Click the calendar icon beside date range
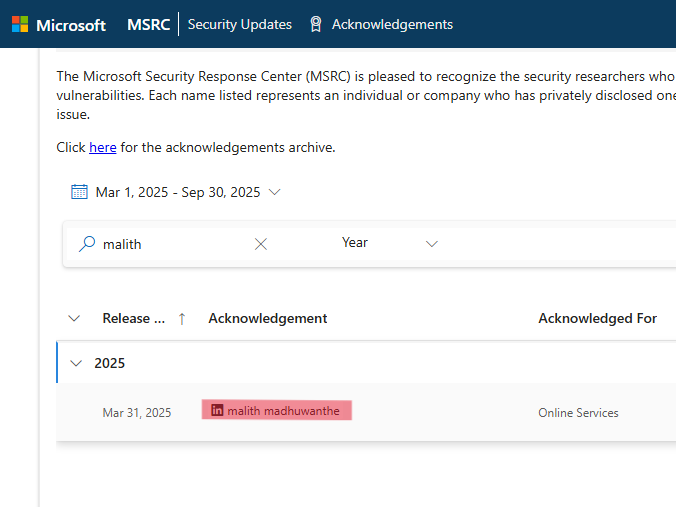 (x=79, y=192)
